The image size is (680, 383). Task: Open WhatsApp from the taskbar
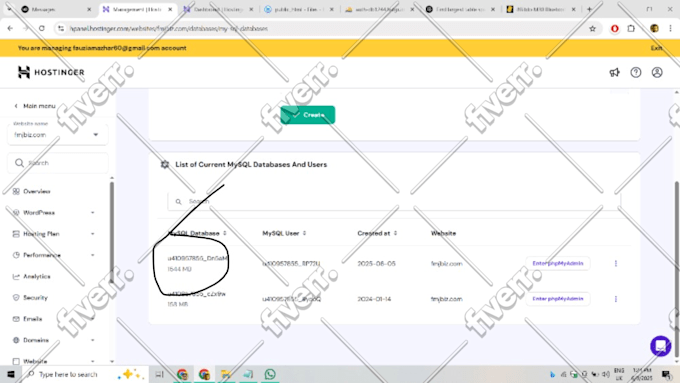(270, 374)
